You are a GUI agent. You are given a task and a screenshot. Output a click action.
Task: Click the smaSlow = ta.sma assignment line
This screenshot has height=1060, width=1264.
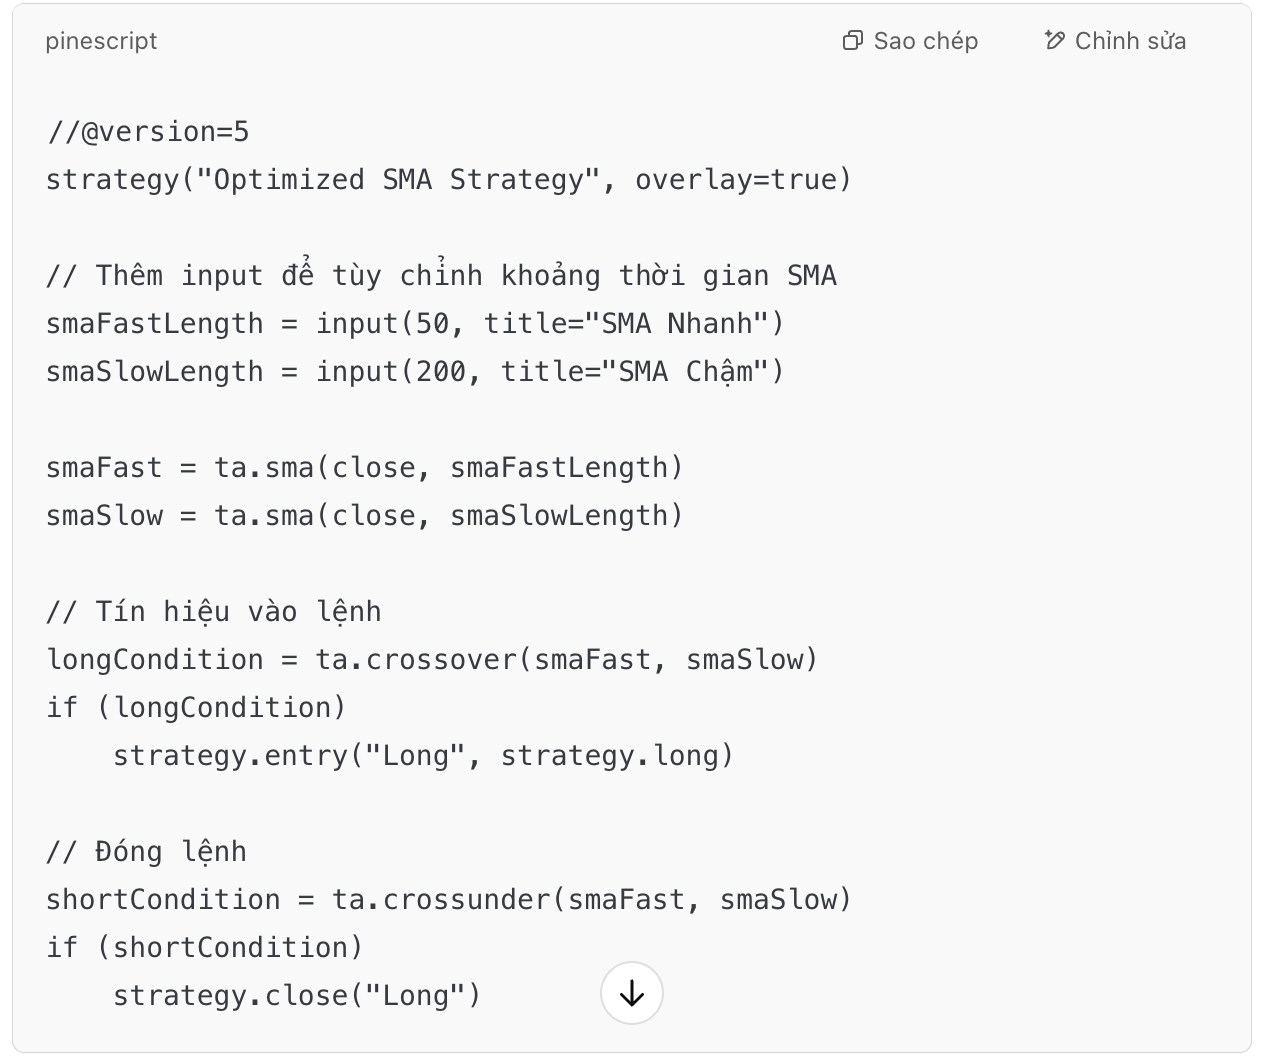(x=364, y=516)
